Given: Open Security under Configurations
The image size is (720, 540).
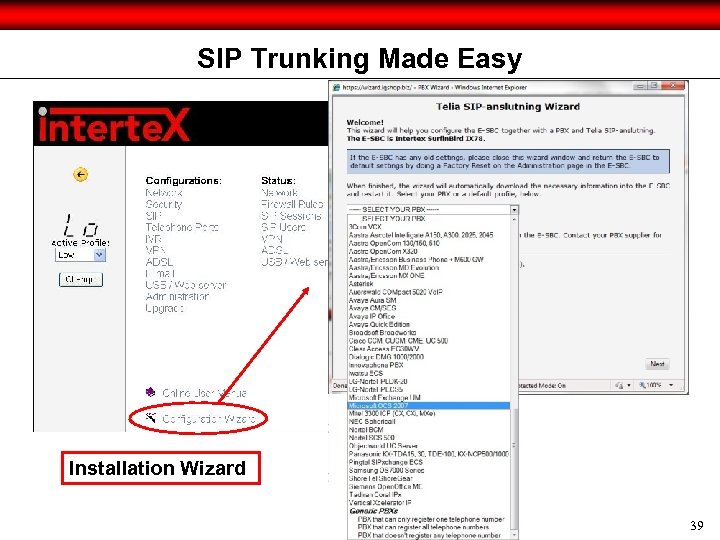Looking at the screenshot, I should [x=164, y=204].
